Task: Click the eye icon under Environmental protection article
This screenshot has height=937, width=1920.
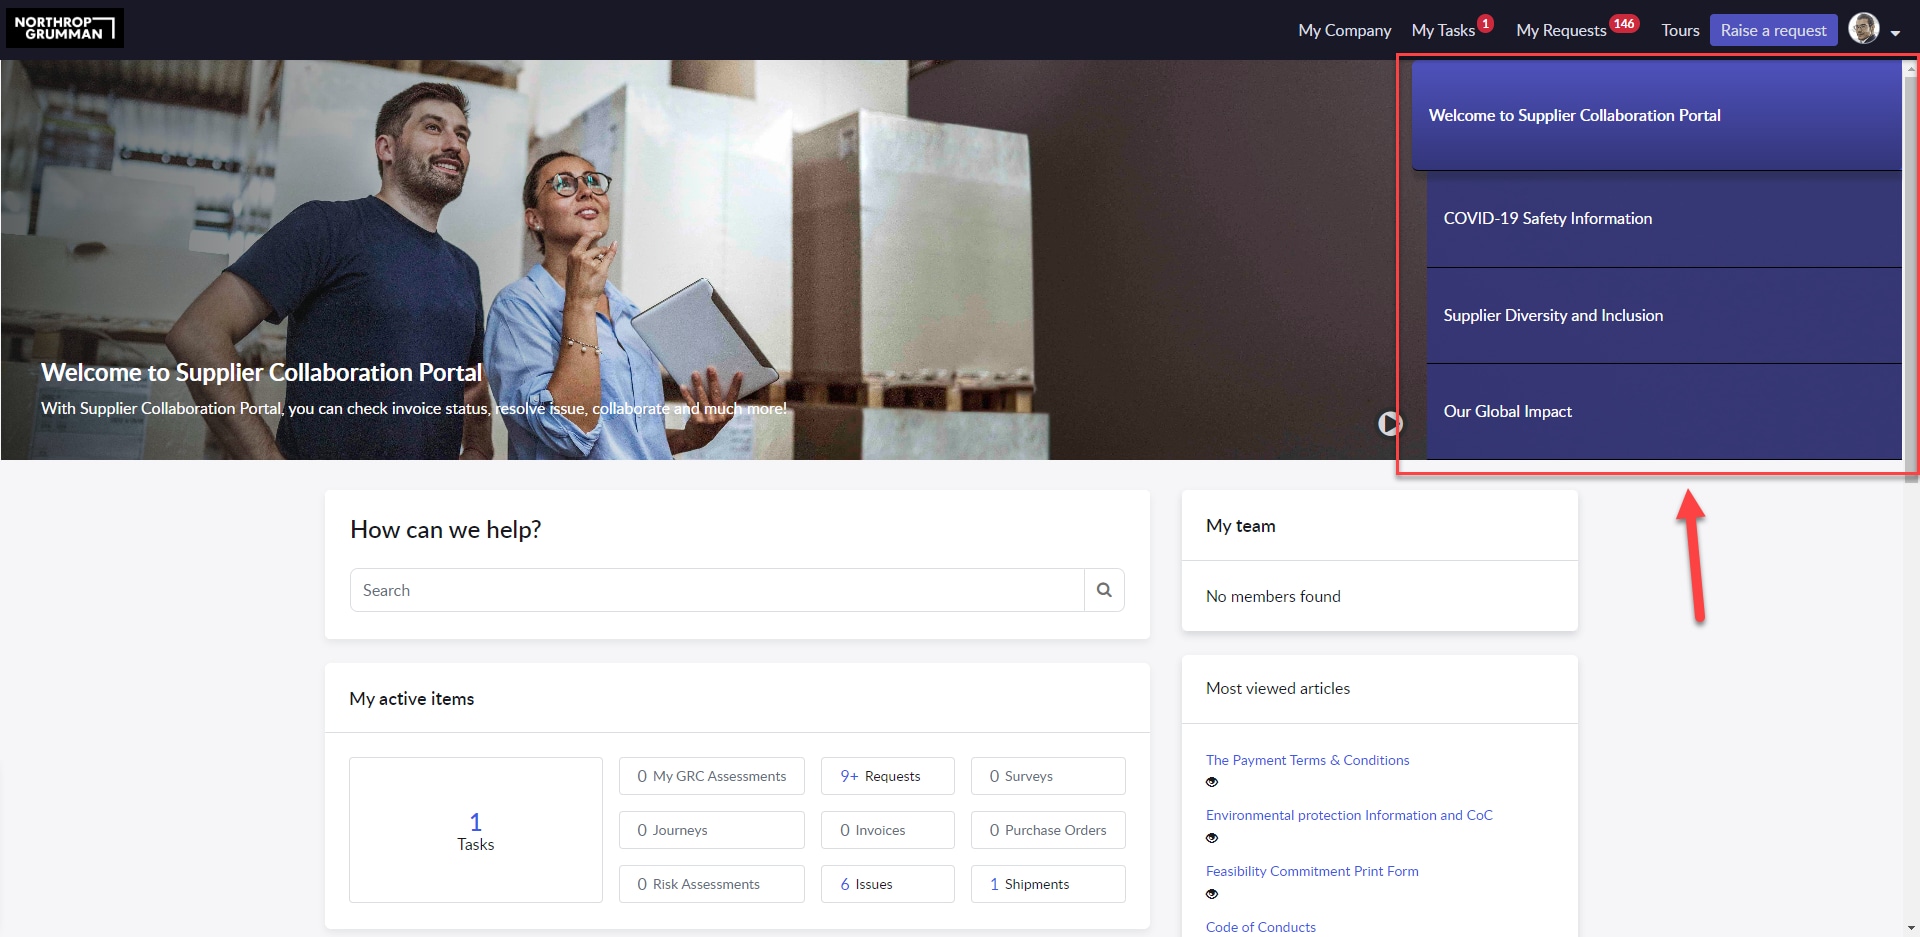Action: coord(1212,837)
